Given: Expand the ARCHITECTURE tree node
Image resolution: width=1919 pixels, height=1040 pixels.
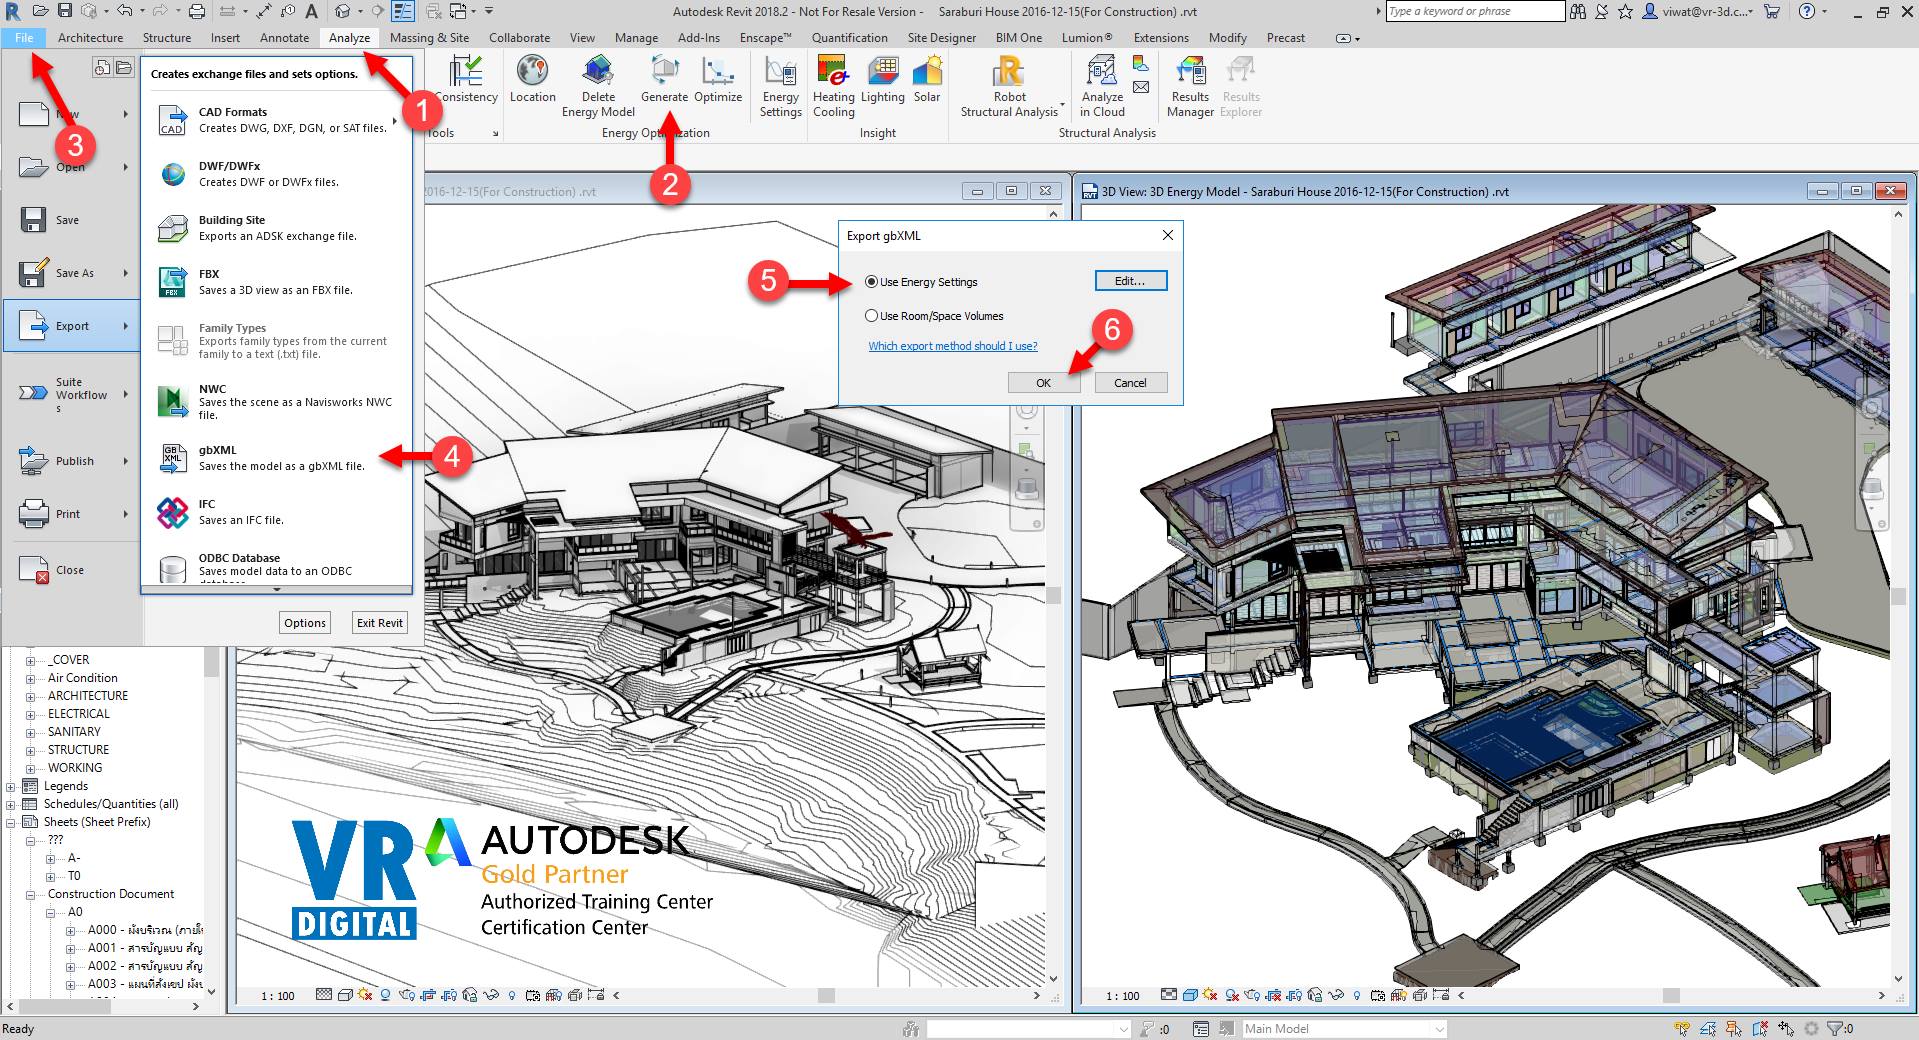Looking at the screenshot, I should [x=30, y=696].
